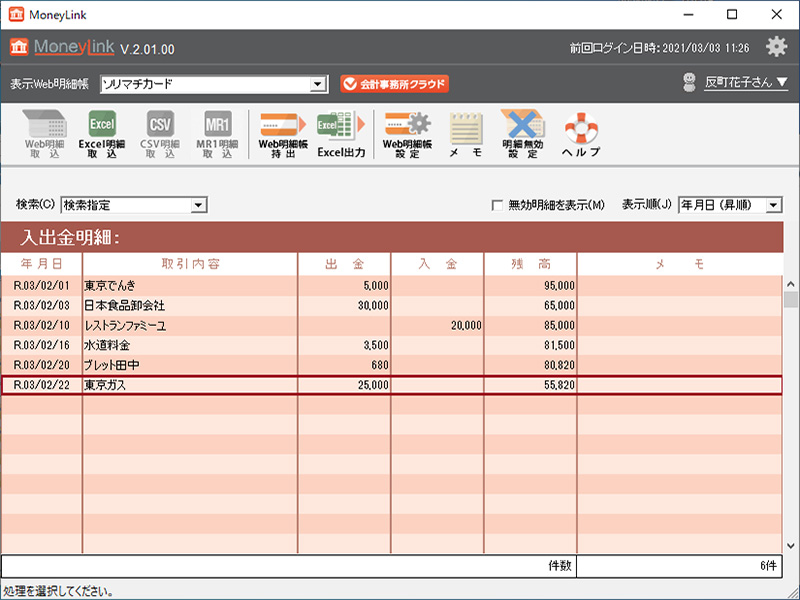Open Web明細帳設定 settings
Image resolution: width=800 pixels, height=600 pixels.
407,135
